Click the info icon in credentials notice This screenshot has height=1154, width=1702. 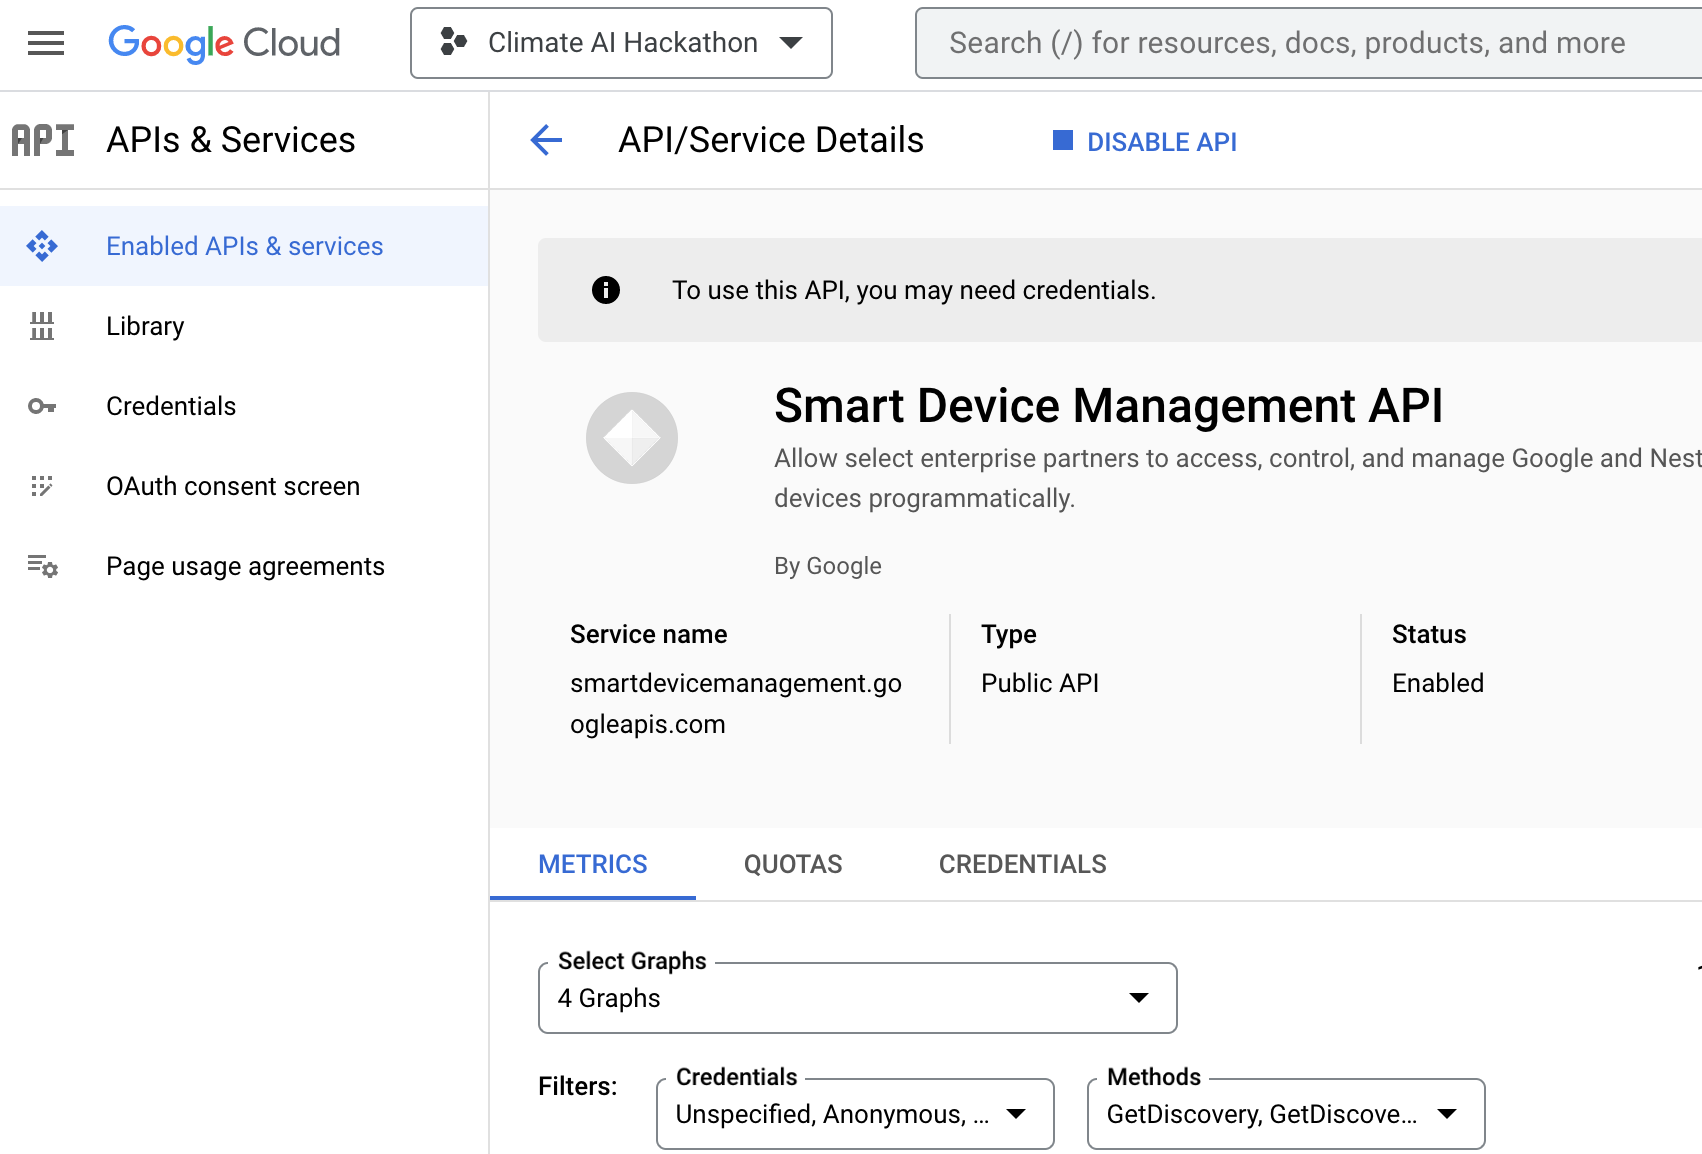tap(606, 290)
